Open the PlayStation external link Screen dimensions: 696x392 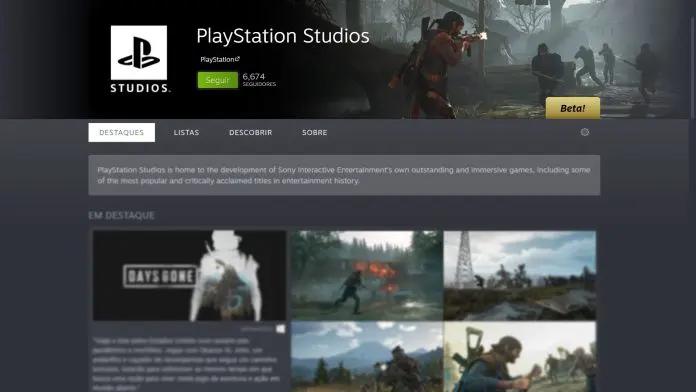pyautogui.click(x=220, y=59)
